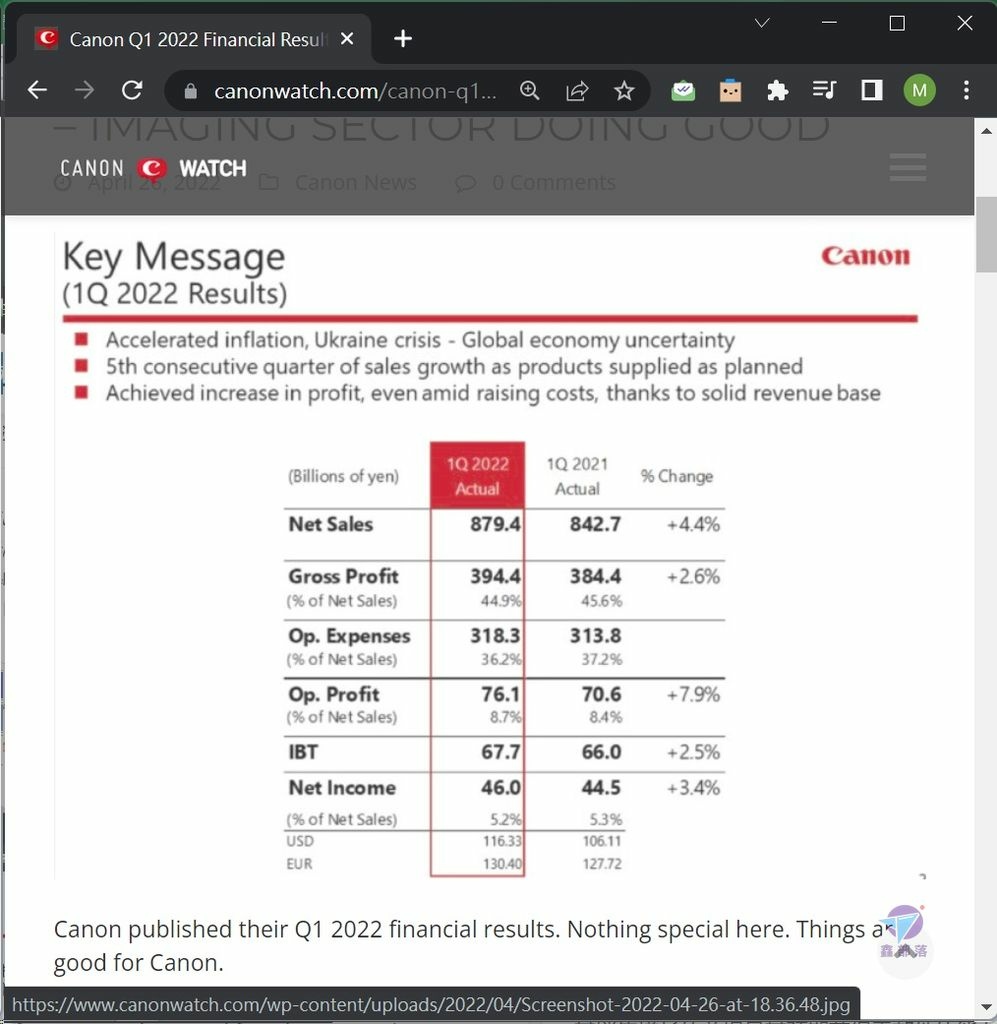Click the Net Sales 879.4 value
This screenshot has width=997, height=1024.
495,524
